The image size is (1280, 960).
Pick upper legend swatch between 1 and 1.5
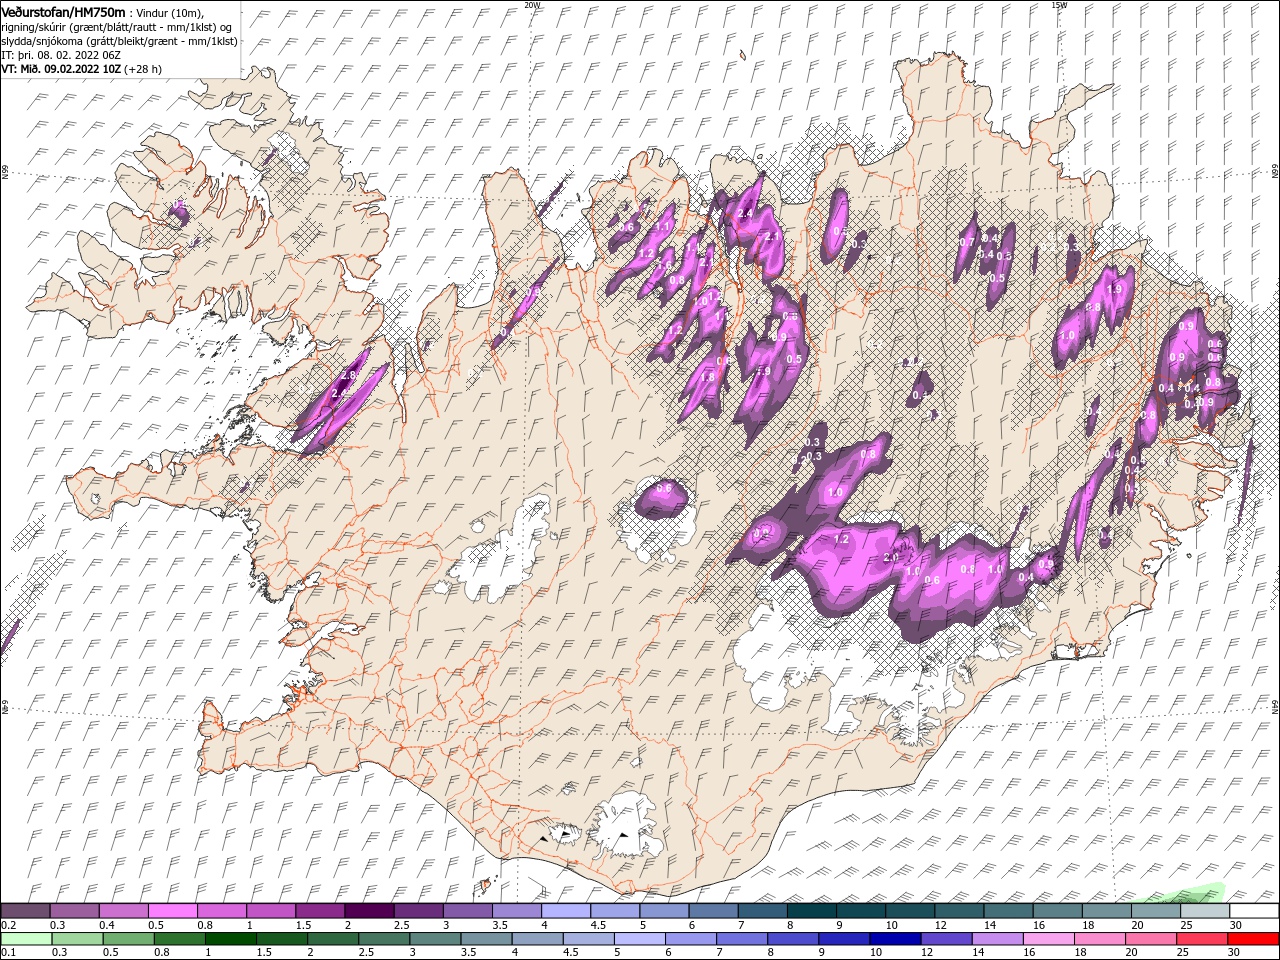tap(270, 911)
